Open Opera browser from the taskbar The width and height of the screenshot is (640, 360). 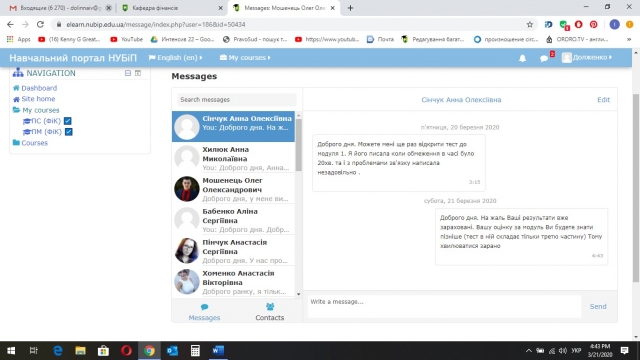pos(126,351)
